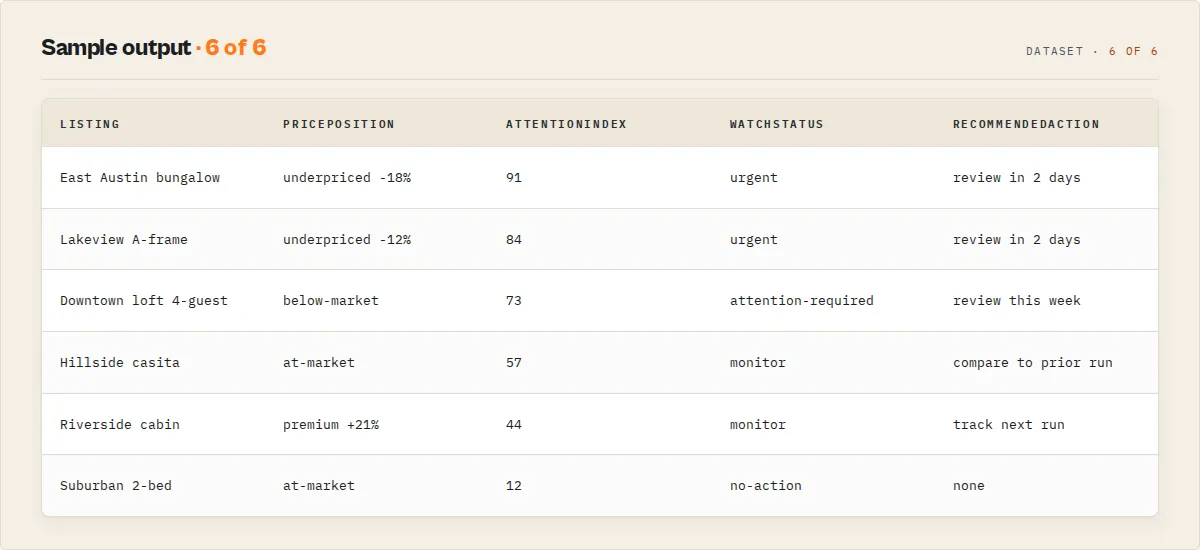Click the monitor status for Riverside cabin
Screen dimensions: 1200x550
758,425
